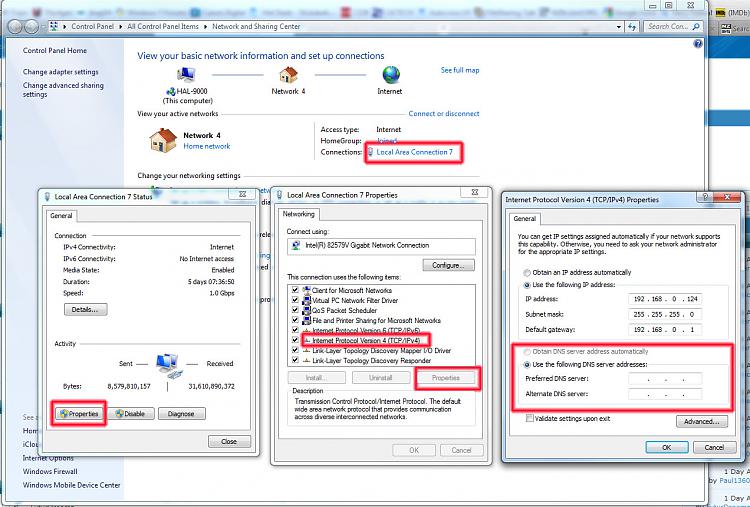Viewport: 750px width, 507px height.
Task: Click Properties button in Status dialog
Action: click(79, 414)
